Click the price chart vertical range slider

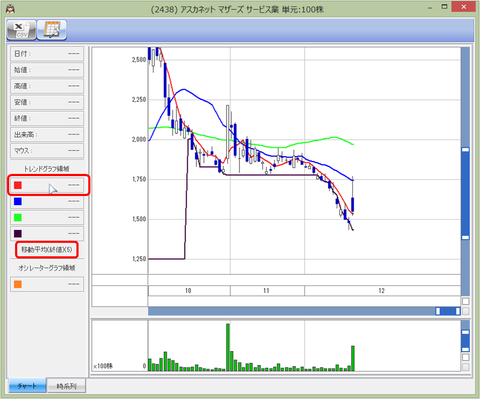point(465,193)
